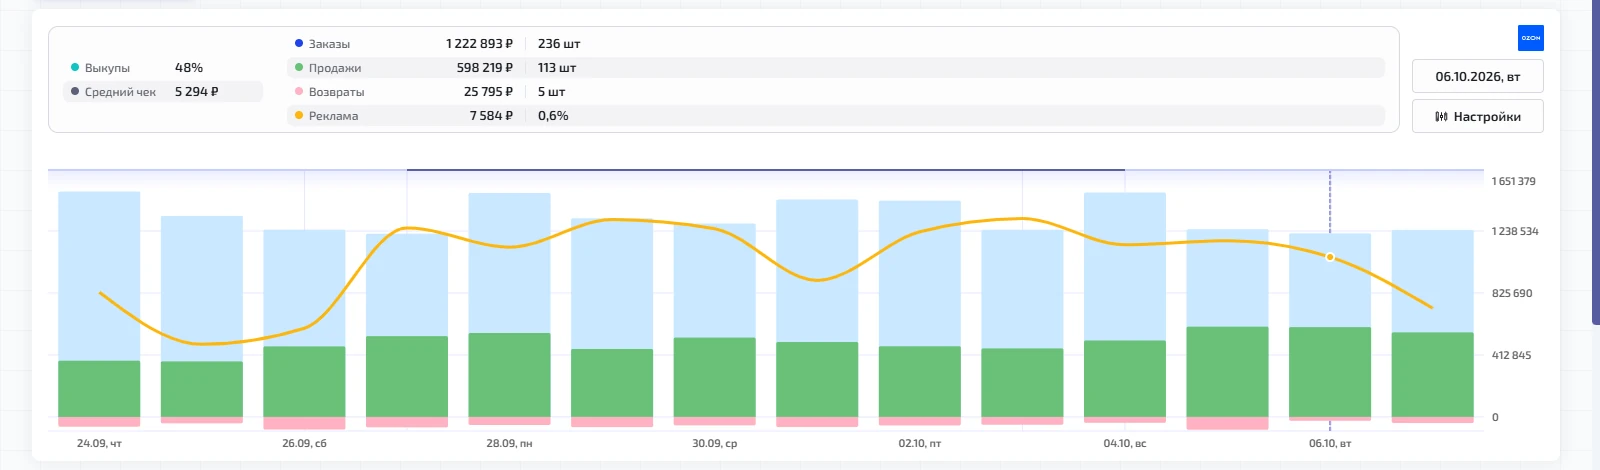Click the advertising value 7 584 ₽
Viewport: 1600px width, 470px height.
click(491, 116)
